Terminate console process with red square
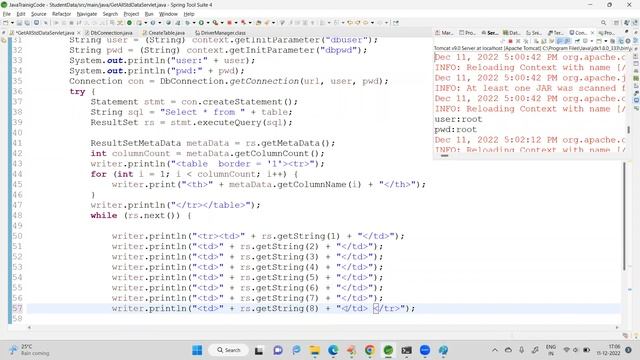 (510, 41)
